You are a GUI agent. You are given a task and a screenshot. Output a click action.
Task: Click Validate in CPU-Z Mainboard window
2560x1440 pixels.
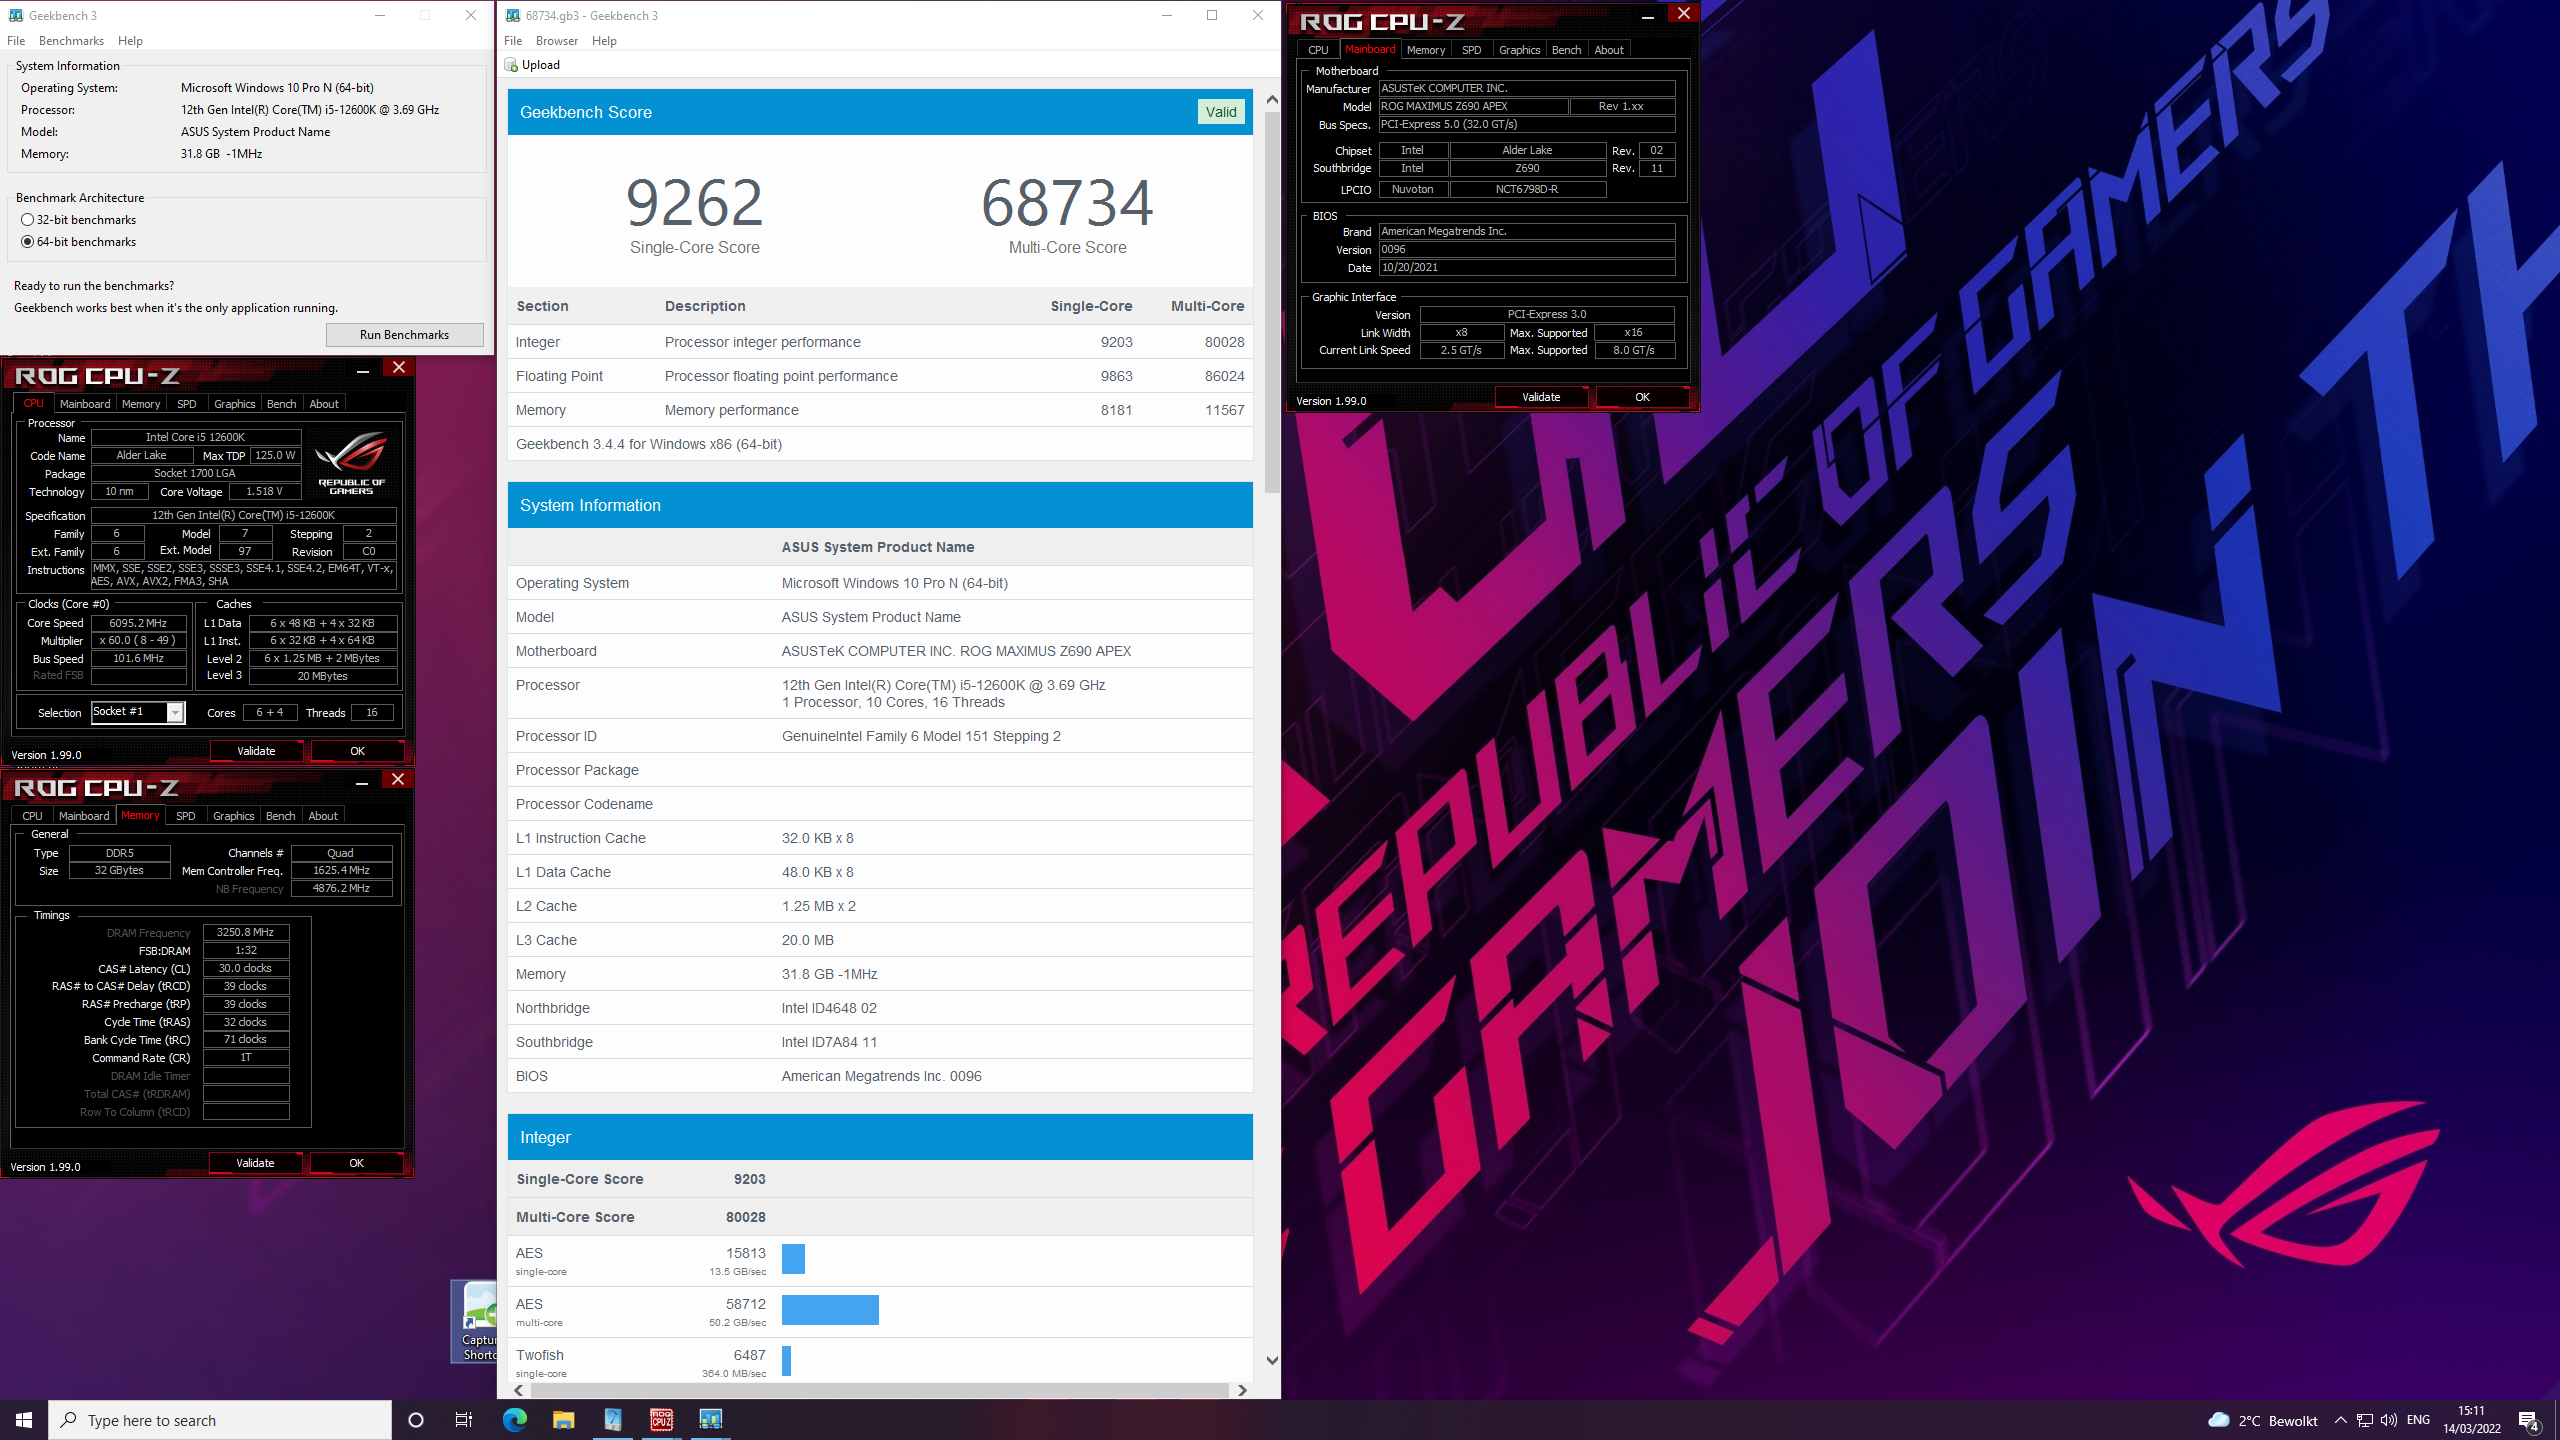point(1541,397)
